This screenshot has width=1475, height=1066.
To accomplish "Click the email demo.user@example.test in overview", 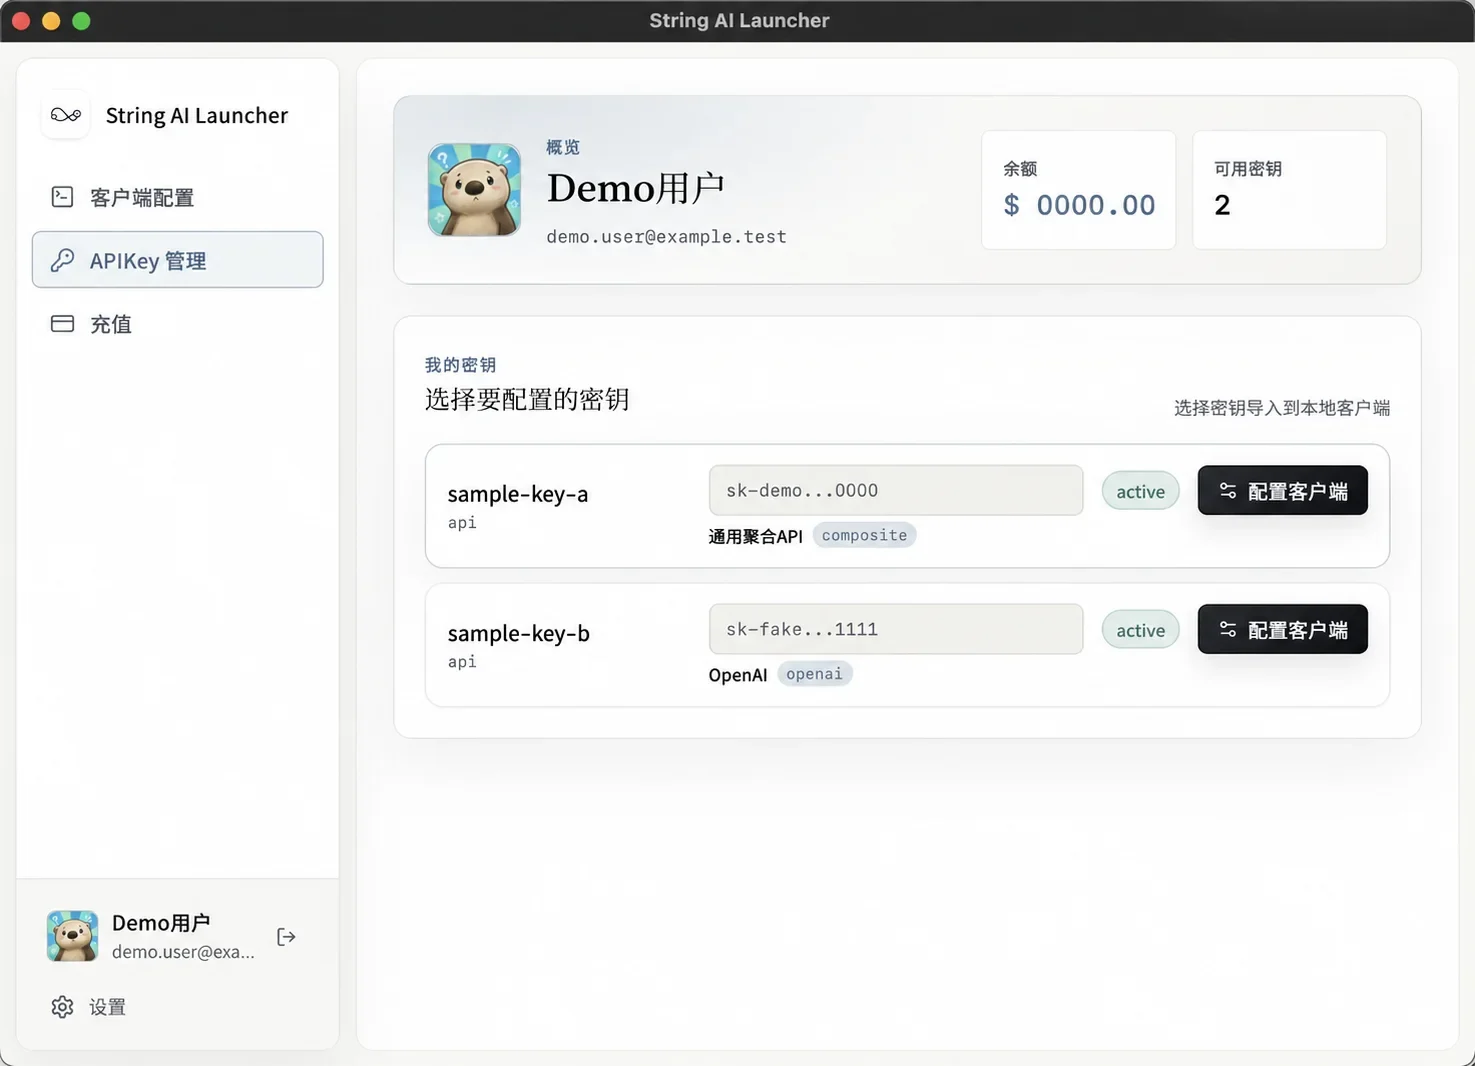I will 666,237.
